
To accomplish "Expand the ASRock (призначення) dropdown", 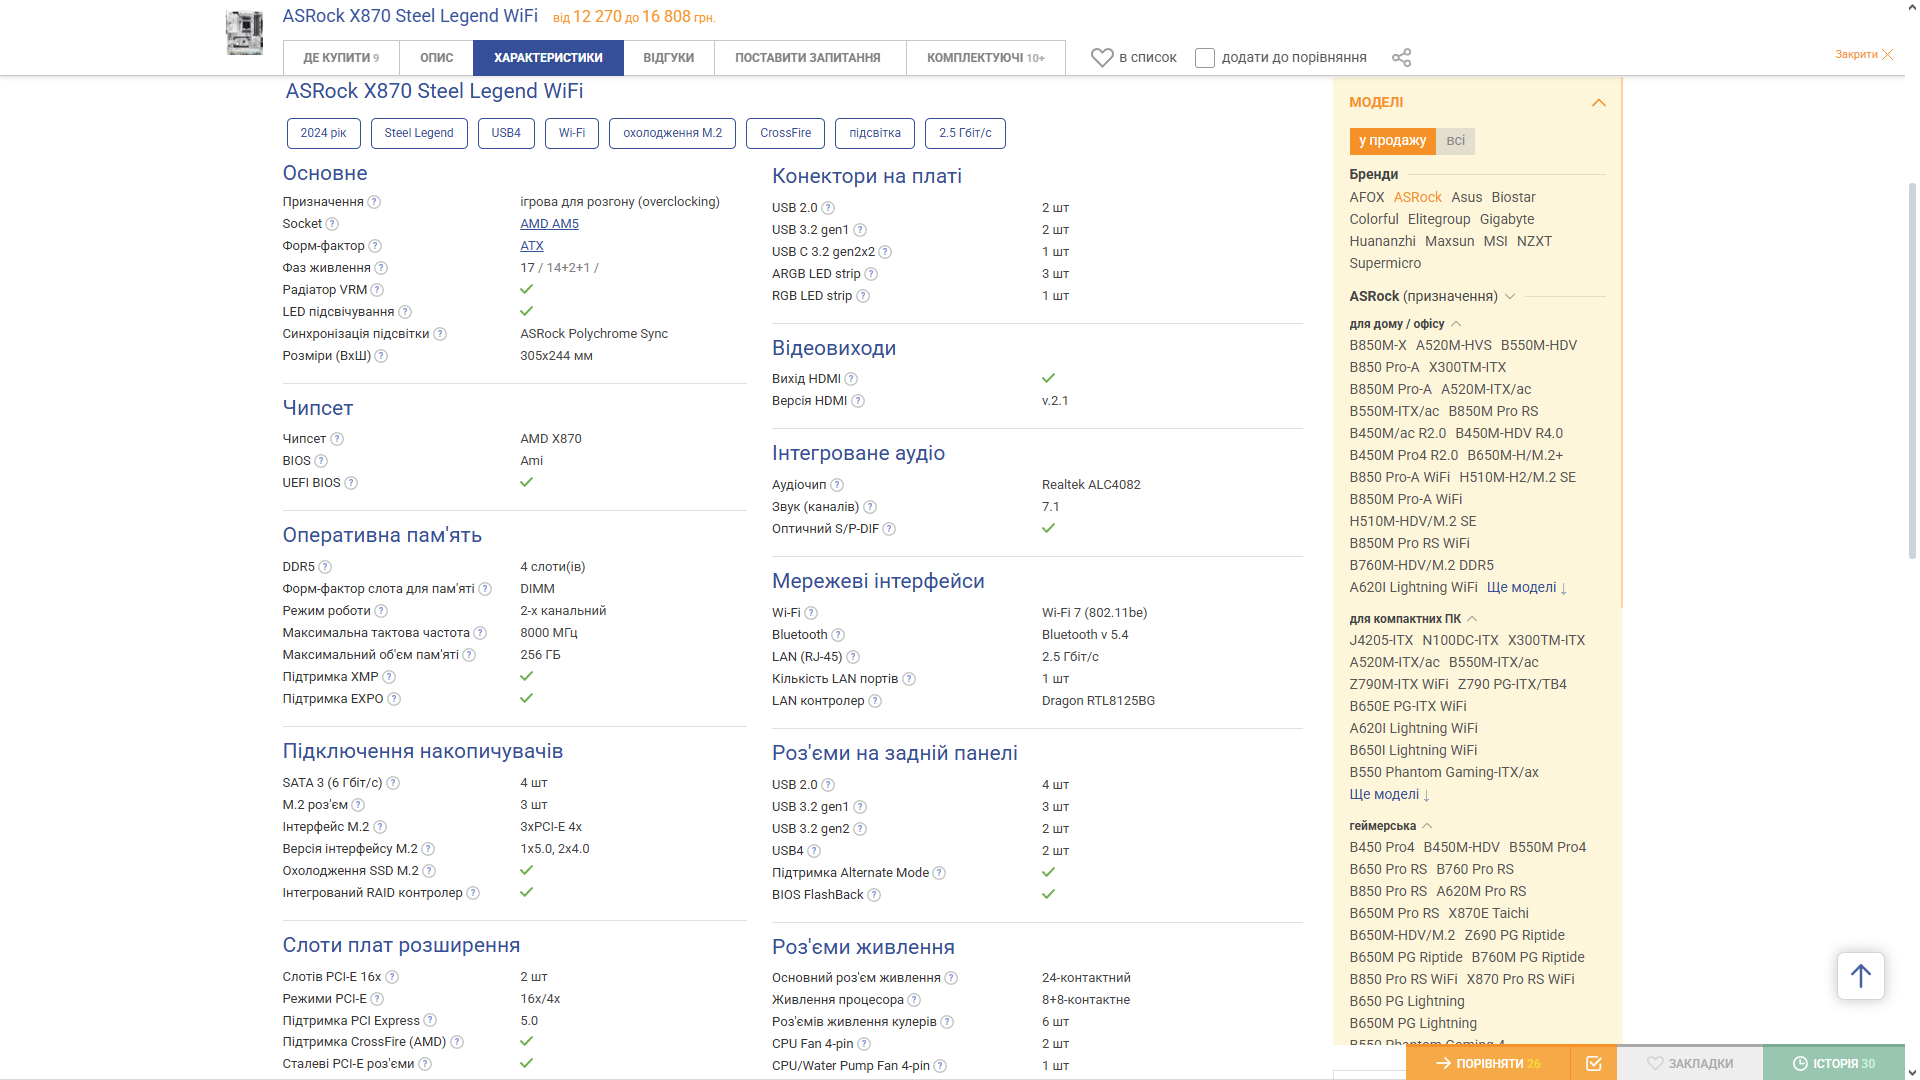I will point(1510,296).
